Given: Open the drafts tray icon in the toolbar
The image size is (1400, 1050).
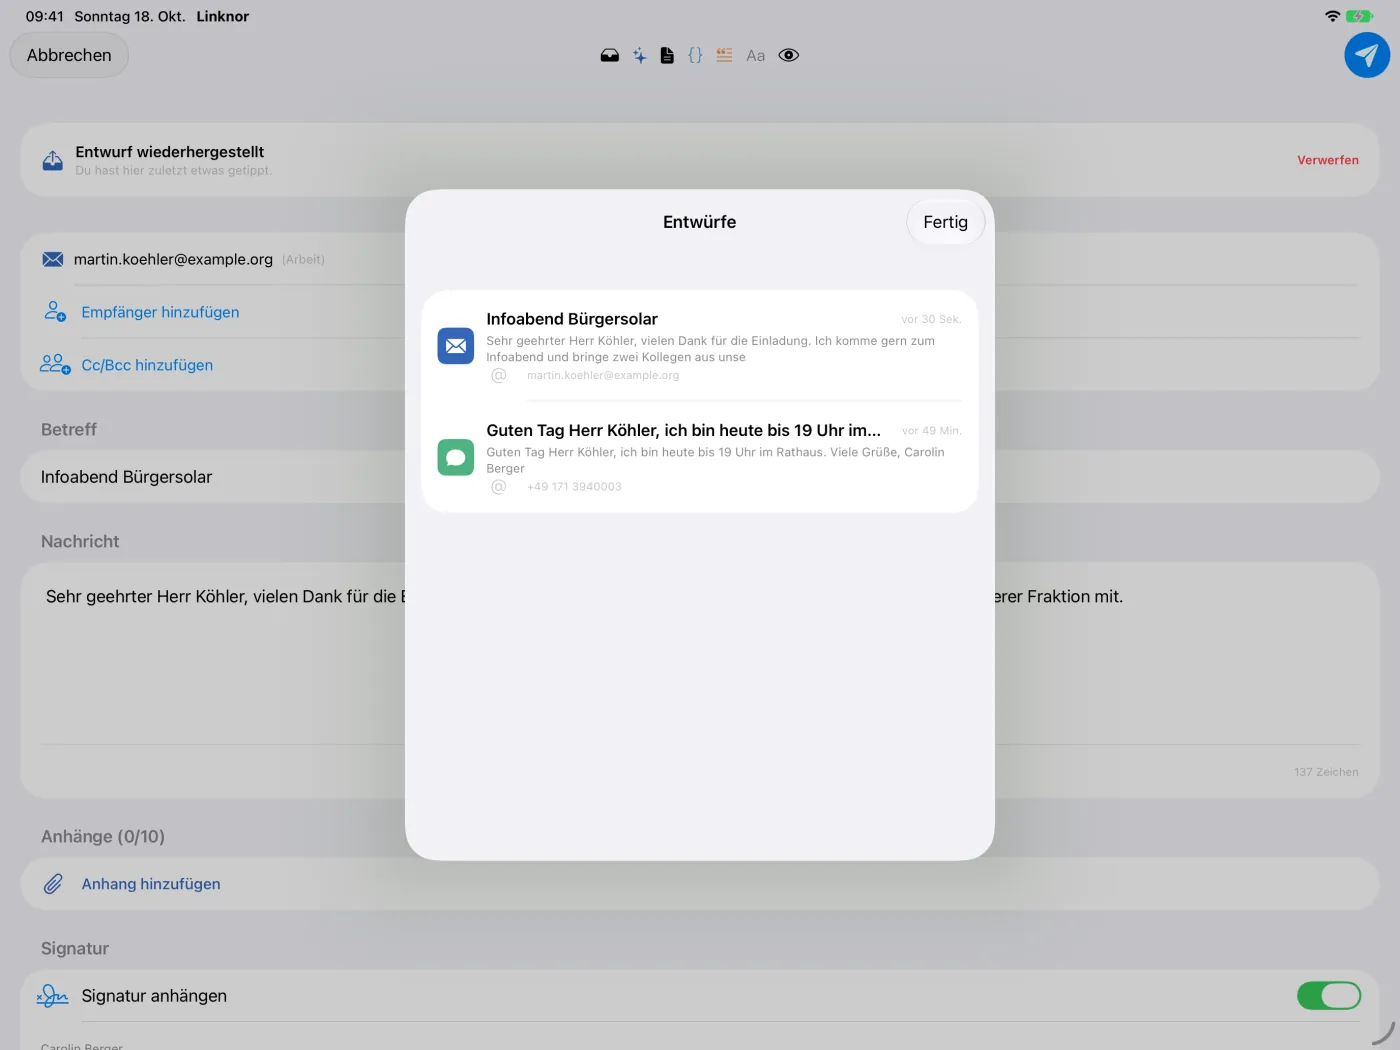Looking at the screenshot, I should point(610,56).
